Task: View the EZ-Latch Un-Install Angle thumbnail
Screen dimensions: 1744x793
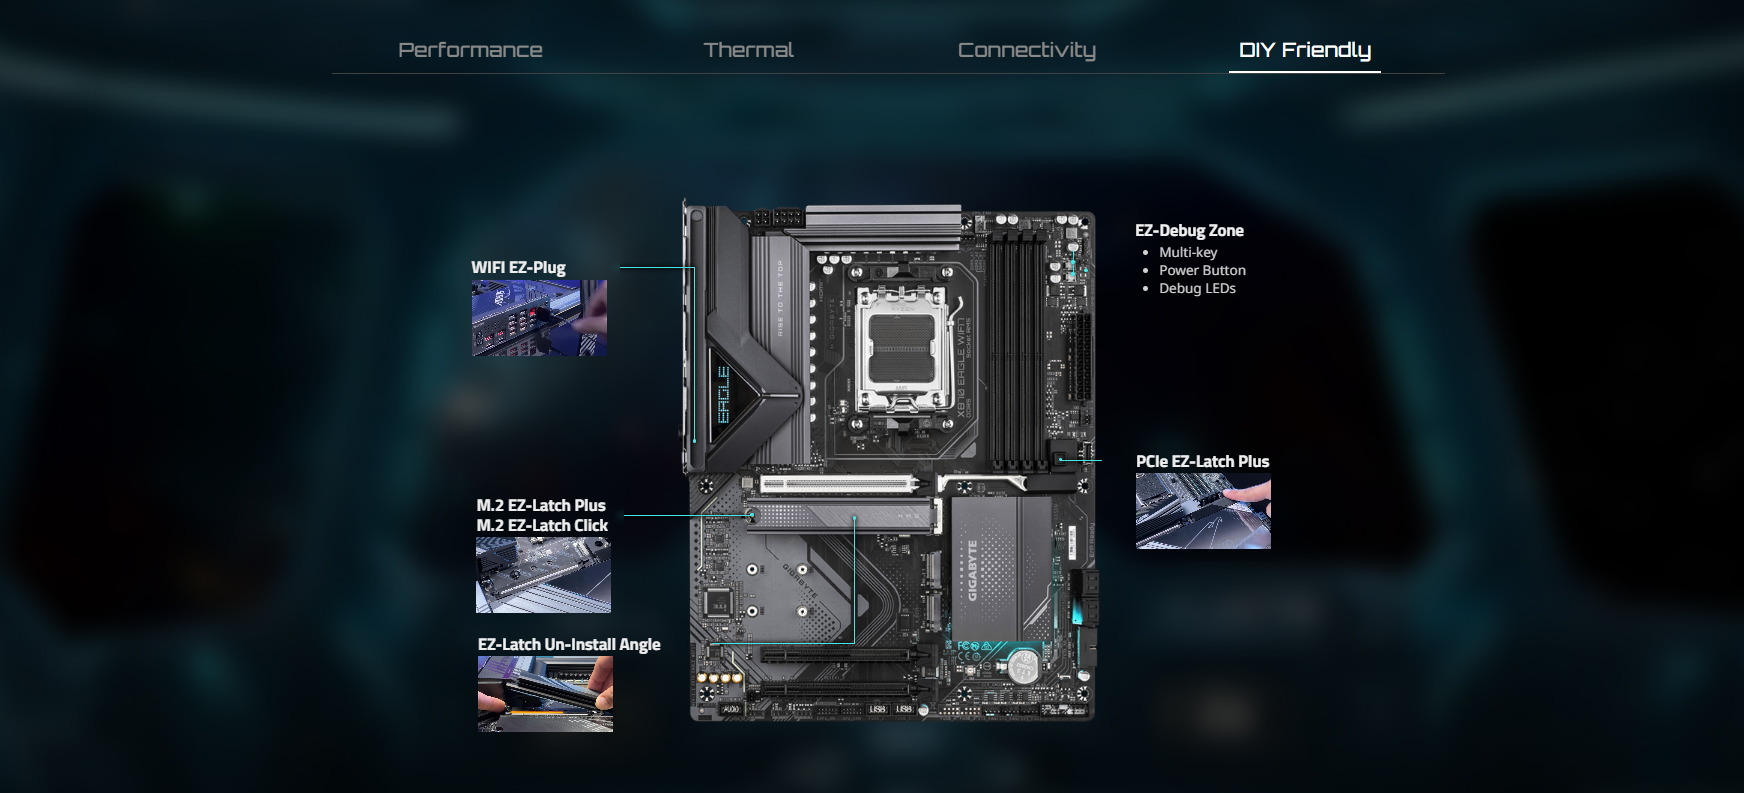Action: [545, 694]
